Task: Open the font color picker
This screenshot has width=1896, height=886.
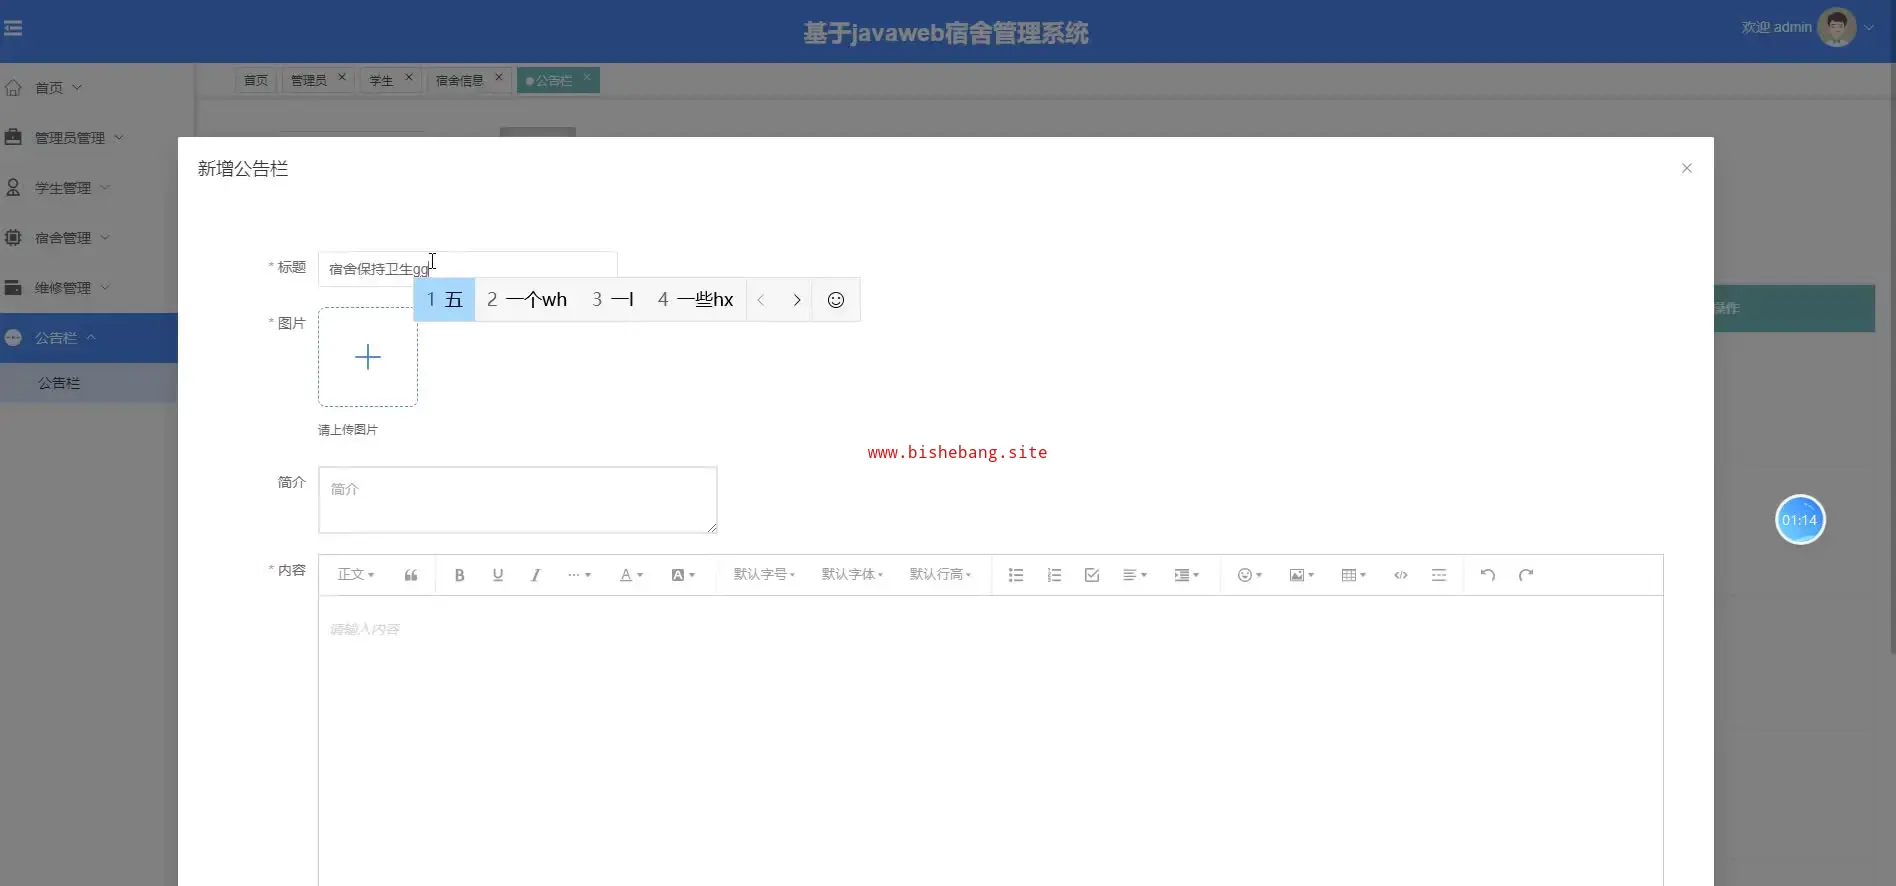Action: point(631,575)
